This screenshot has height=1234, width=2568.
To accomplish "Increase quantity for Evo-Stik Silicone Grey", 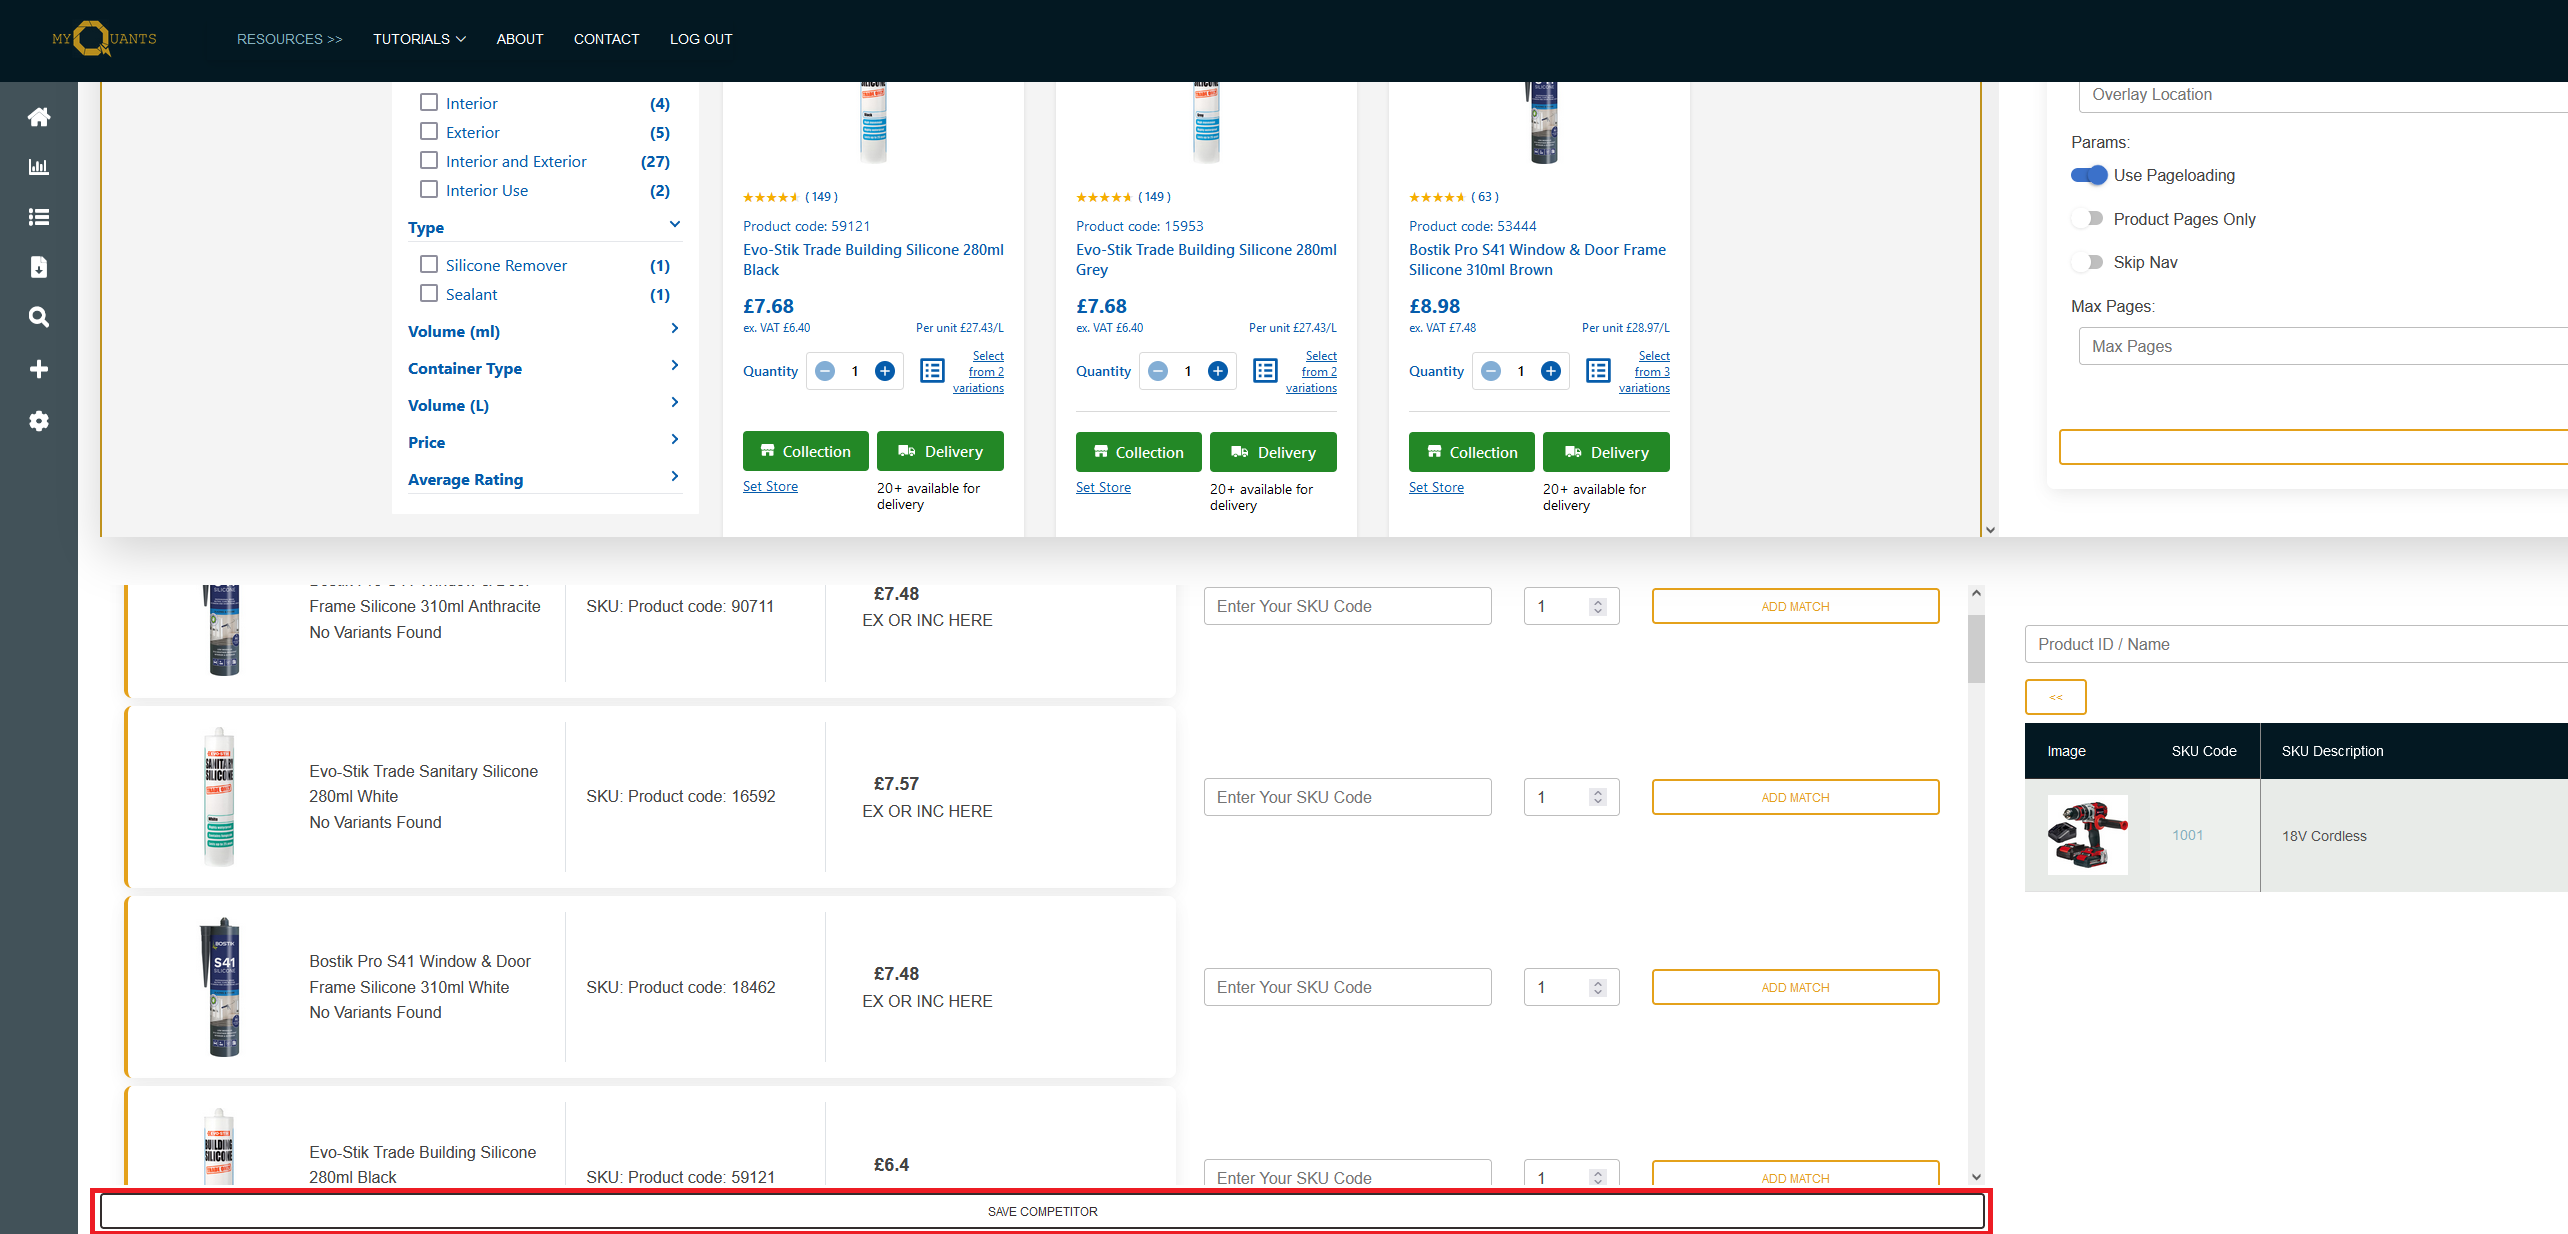I will pos(1218,371).
